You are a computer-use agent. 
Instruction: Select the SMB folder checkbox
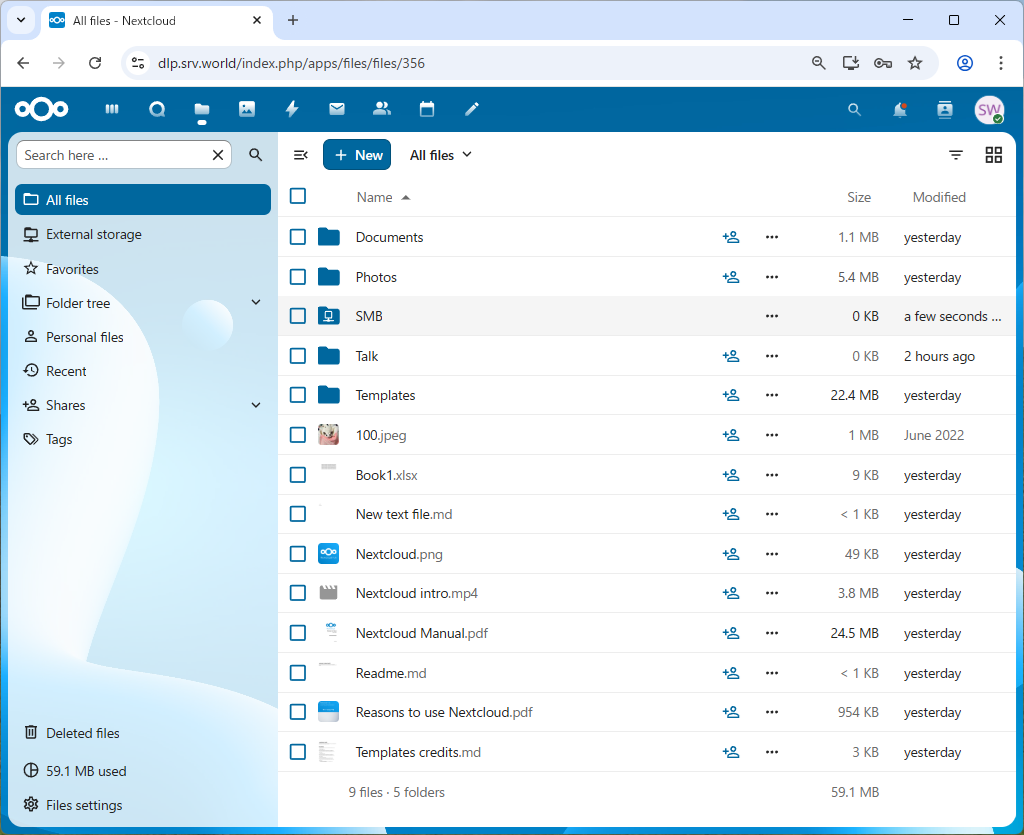[298, 316]
